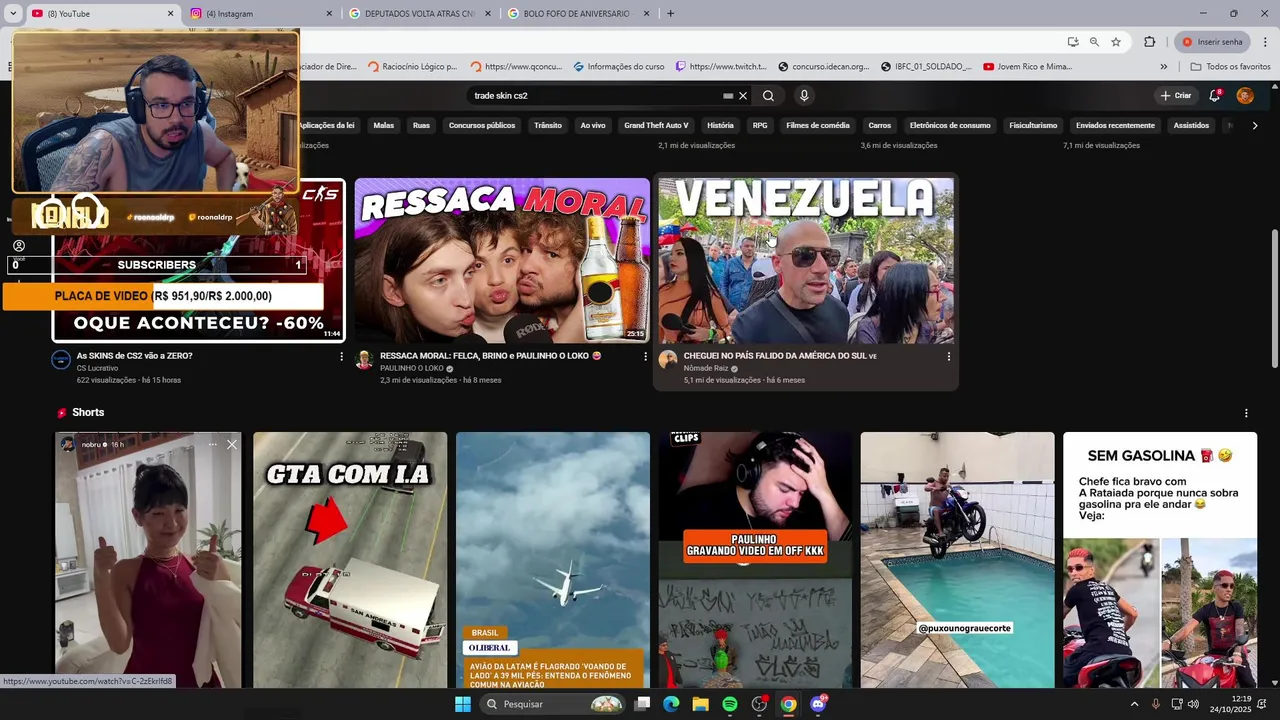Click the install app icon in address bar
The height and width of the screenshot is (720, 1280).
click(x=1073, y=42)
